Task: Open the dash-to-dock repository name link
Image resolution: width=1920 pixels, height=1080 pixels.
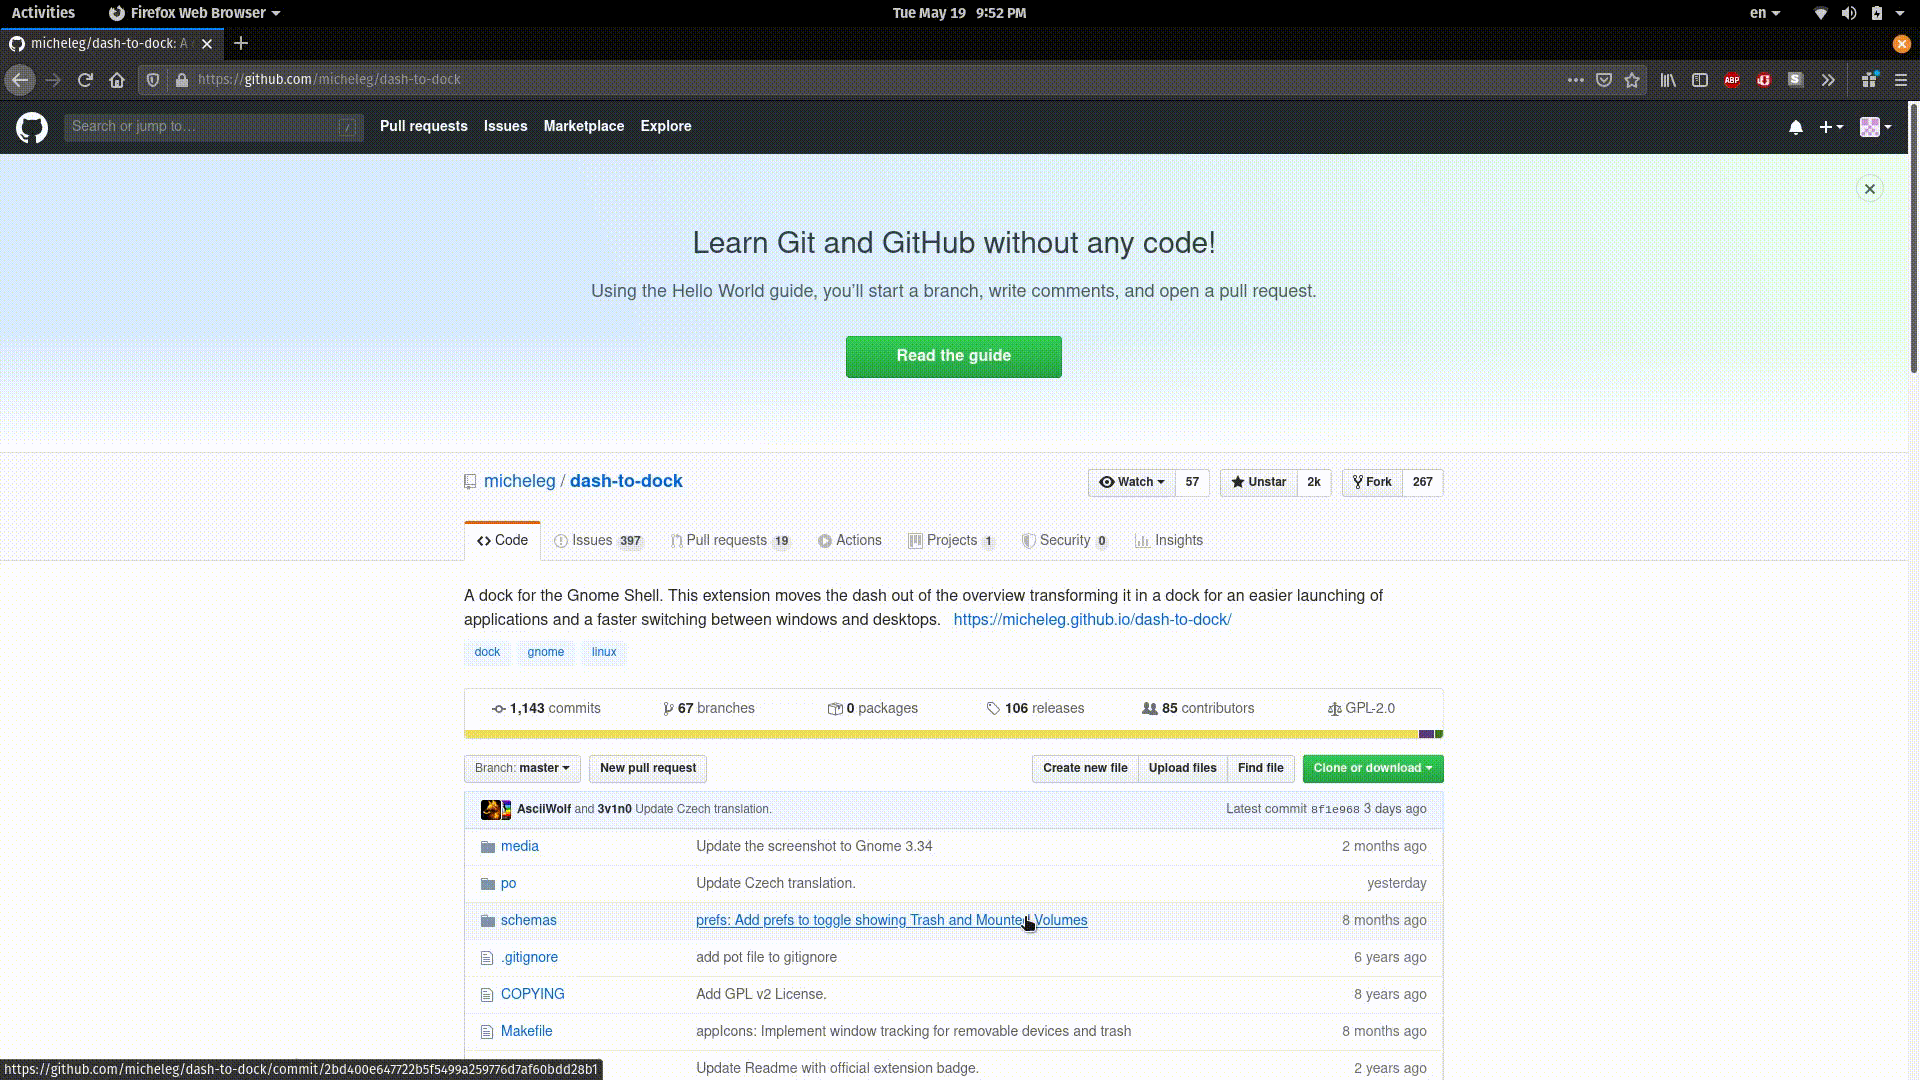Action: click(626, 481)
